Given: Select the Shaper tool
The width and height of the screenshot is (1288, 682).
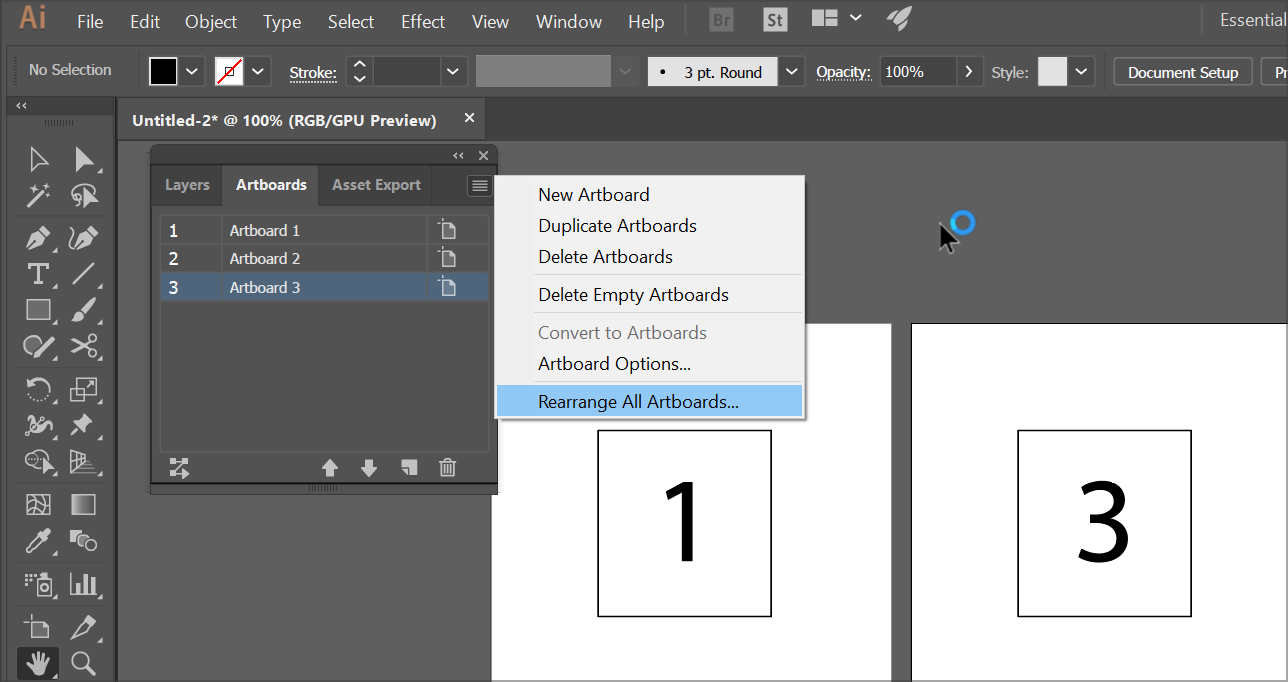Looking at the screenshot, I should pyautogui.click(x=38, y=346).
